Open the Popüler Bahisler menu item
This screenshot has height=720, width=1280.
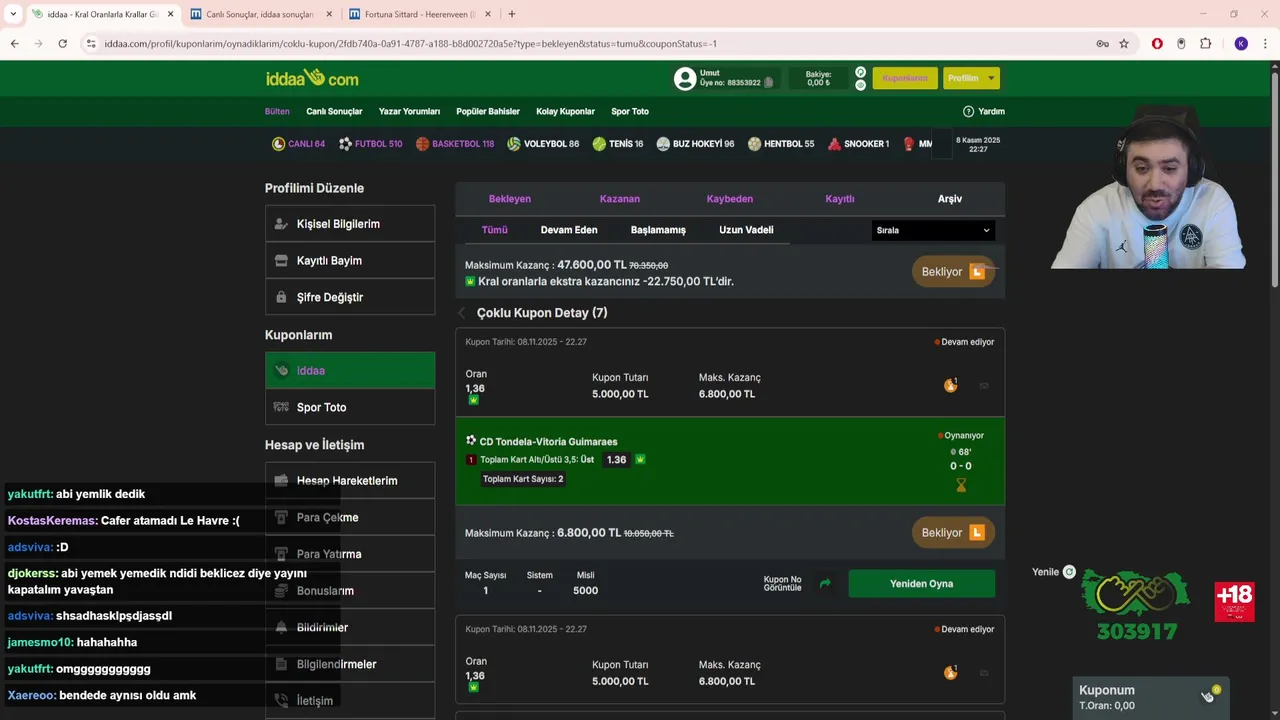click(488, 111)
